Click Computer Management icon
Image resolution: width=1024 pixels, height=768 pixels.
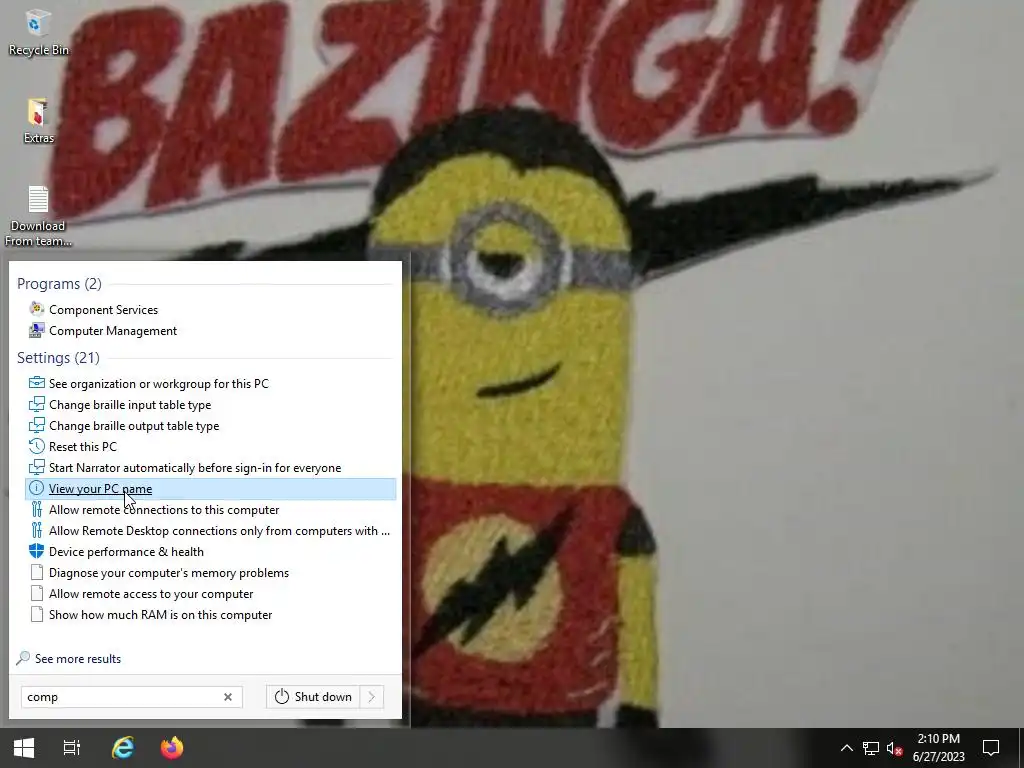click(37, 330)
